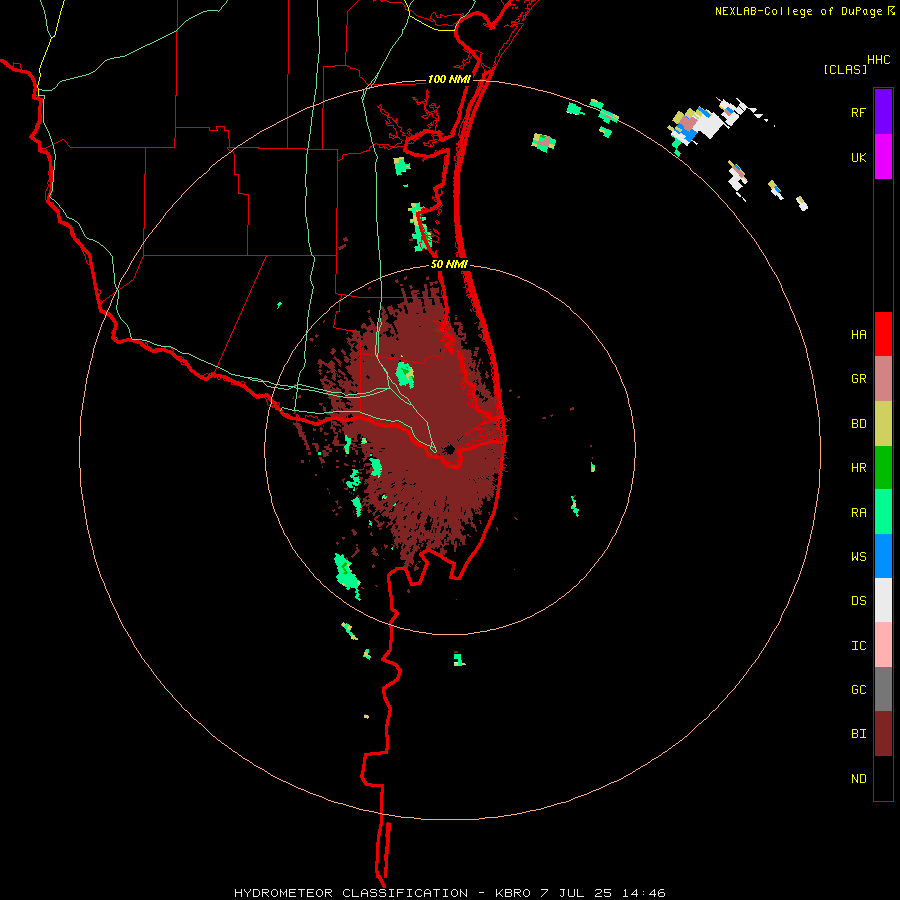The width and height of the screenshot is (900, 900).
Task: Click the HR dark green legend swatch
Action: coord(883,468)
